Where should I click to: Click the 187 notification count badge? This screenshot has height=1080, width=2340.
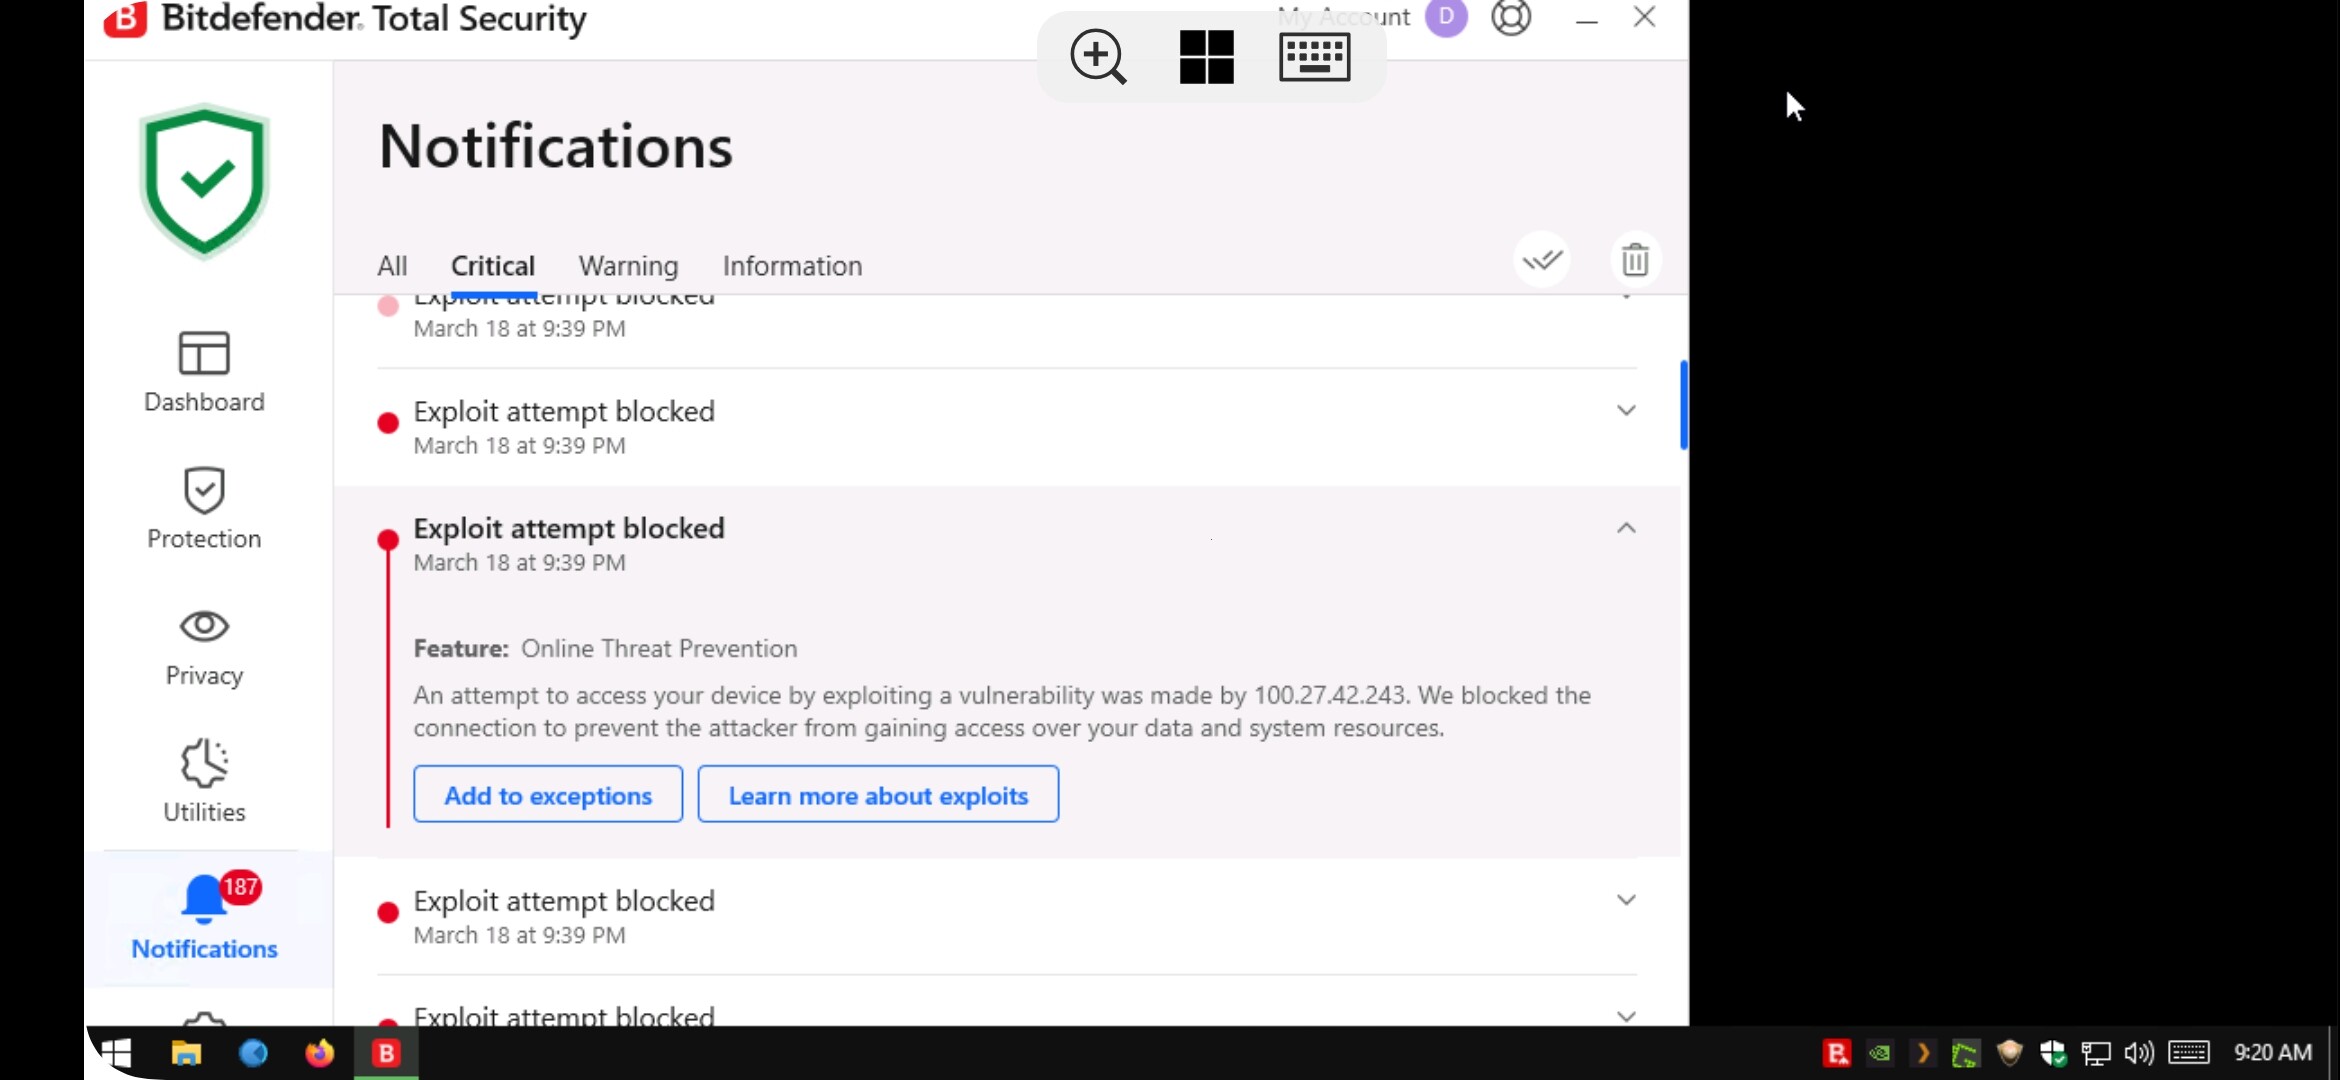[x=240, y=887]
